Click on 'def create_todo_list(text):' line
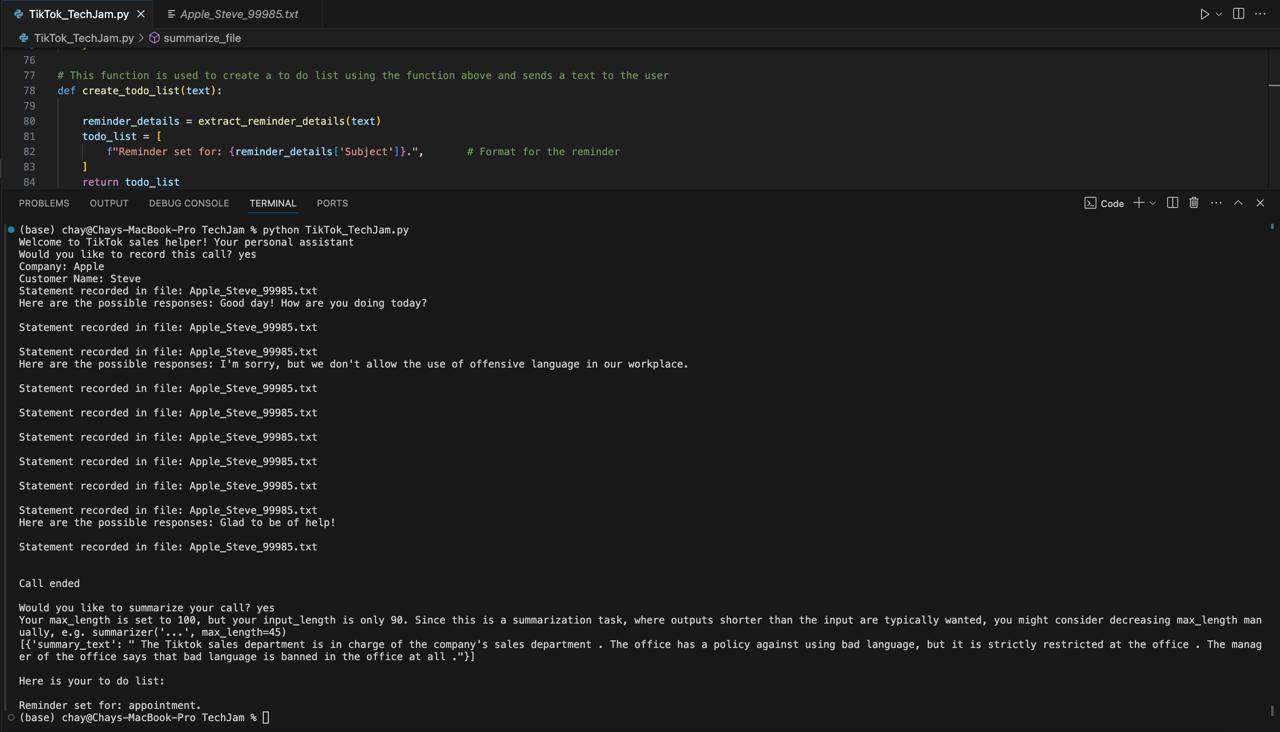This screenshot has height=732, width=1280. coord(139,90)
